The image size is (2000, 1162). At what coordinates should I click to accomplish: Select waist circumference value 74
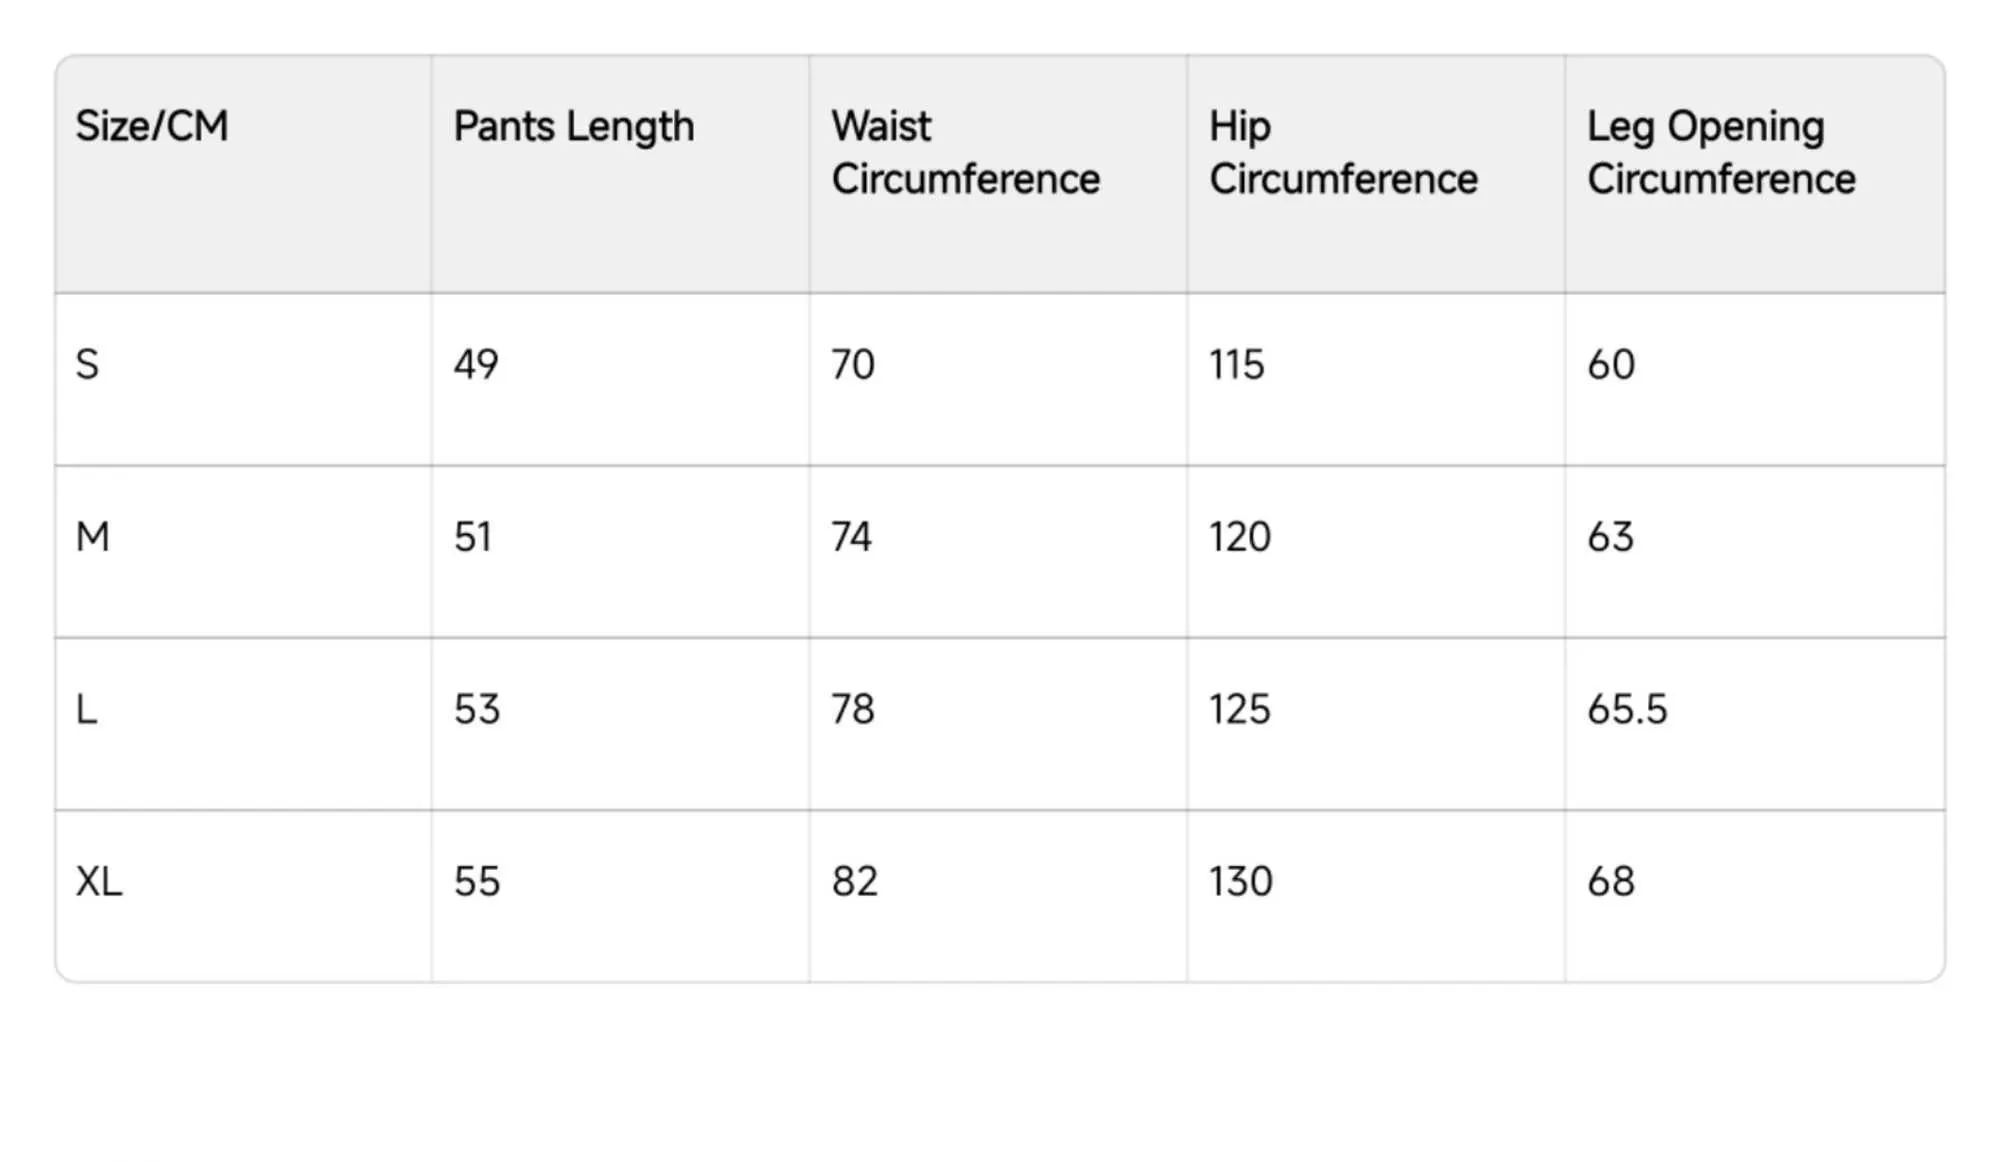852,538
